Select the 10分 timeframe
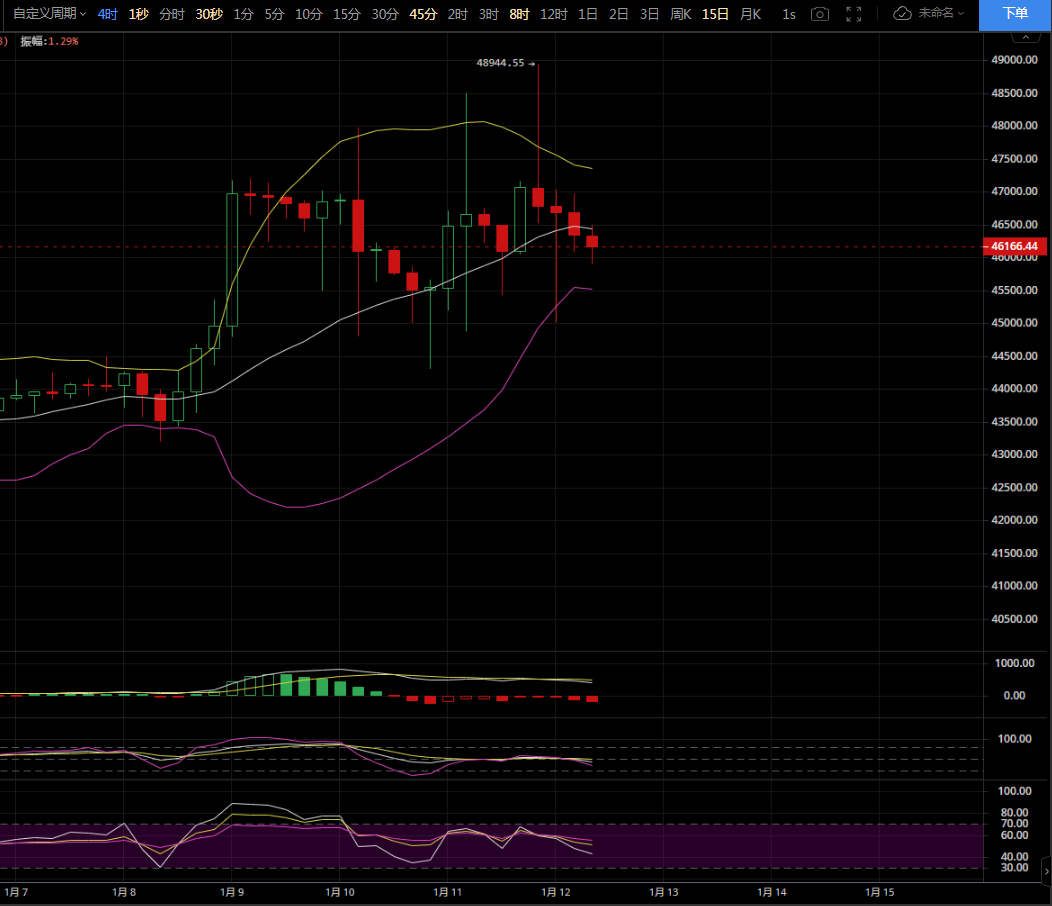Image resolution: width=1052 pixels, height=906 pixels. coord(309,14)
